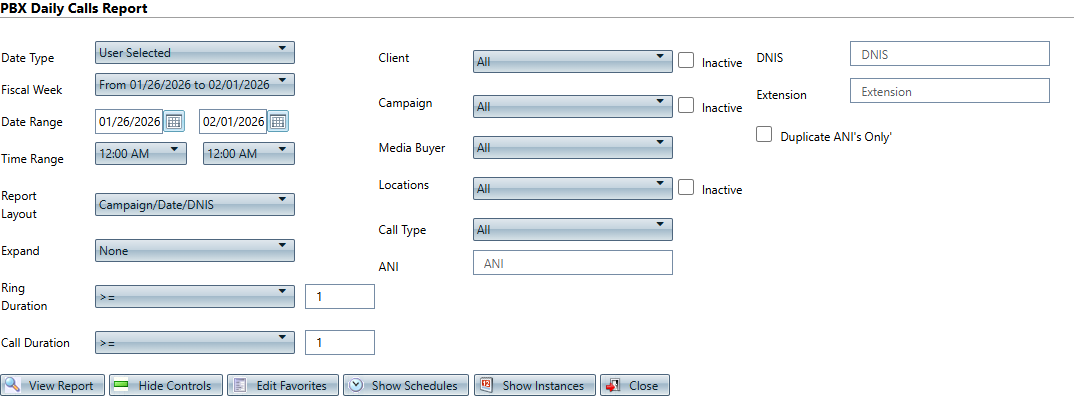Open the Call Type dropdown
1074x414 pixels.
click(x=572, y=229)
